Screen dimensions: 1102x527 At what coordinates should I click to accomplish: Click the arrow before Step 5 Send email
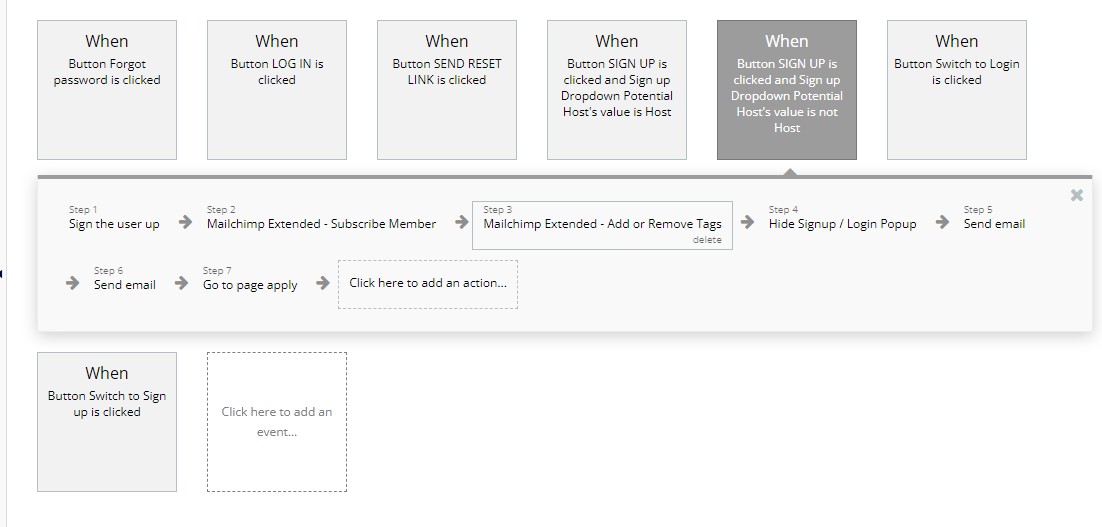(x=942, y=222)
